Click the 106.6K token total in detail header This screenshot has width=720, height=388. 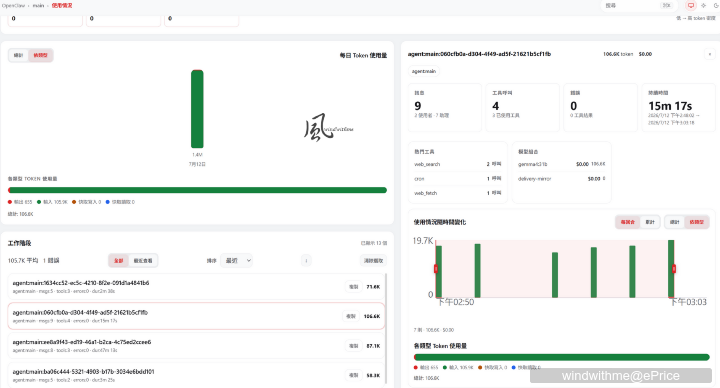[618, 54]
